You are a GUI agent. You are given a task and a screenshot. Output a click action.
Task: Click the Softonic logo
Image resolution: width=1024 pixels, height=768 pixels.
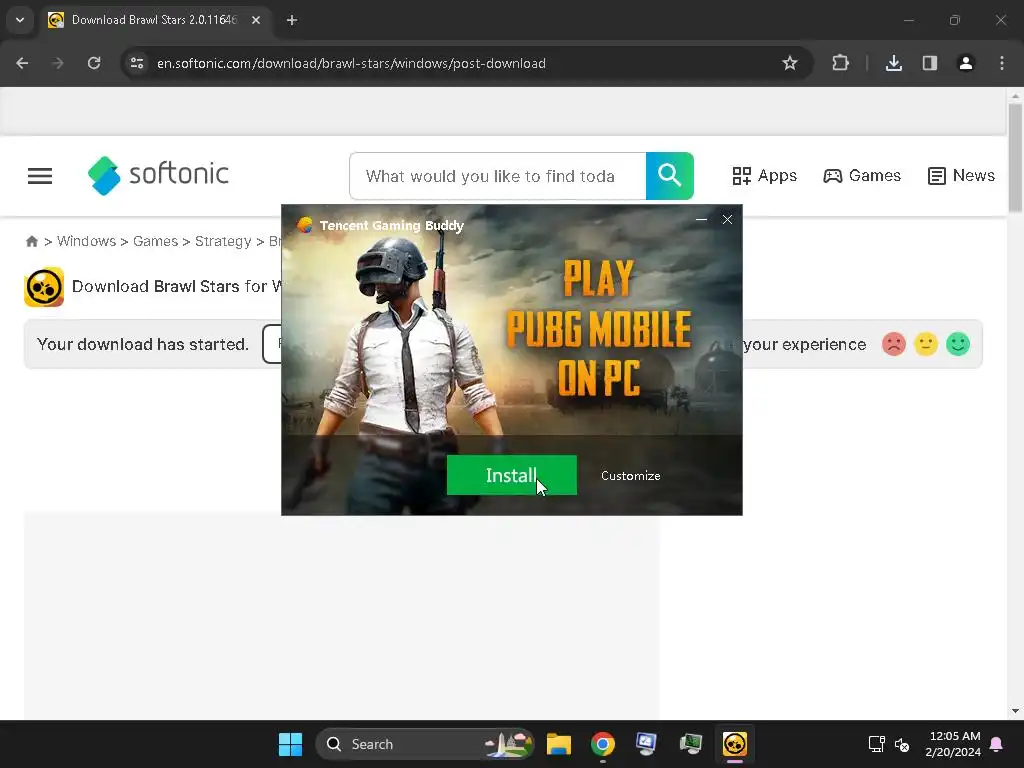point(158,175)
